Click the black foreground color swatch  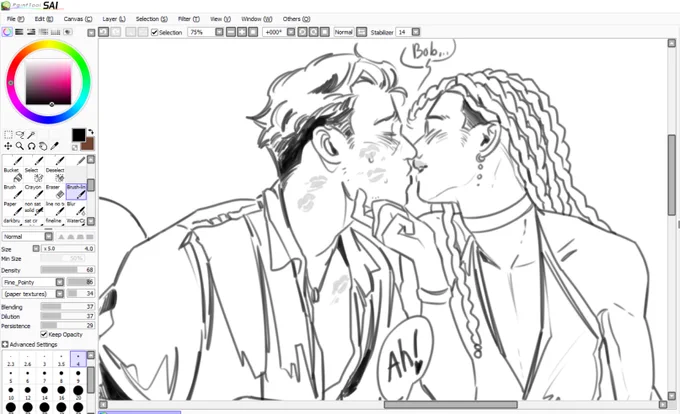[78, 135]
